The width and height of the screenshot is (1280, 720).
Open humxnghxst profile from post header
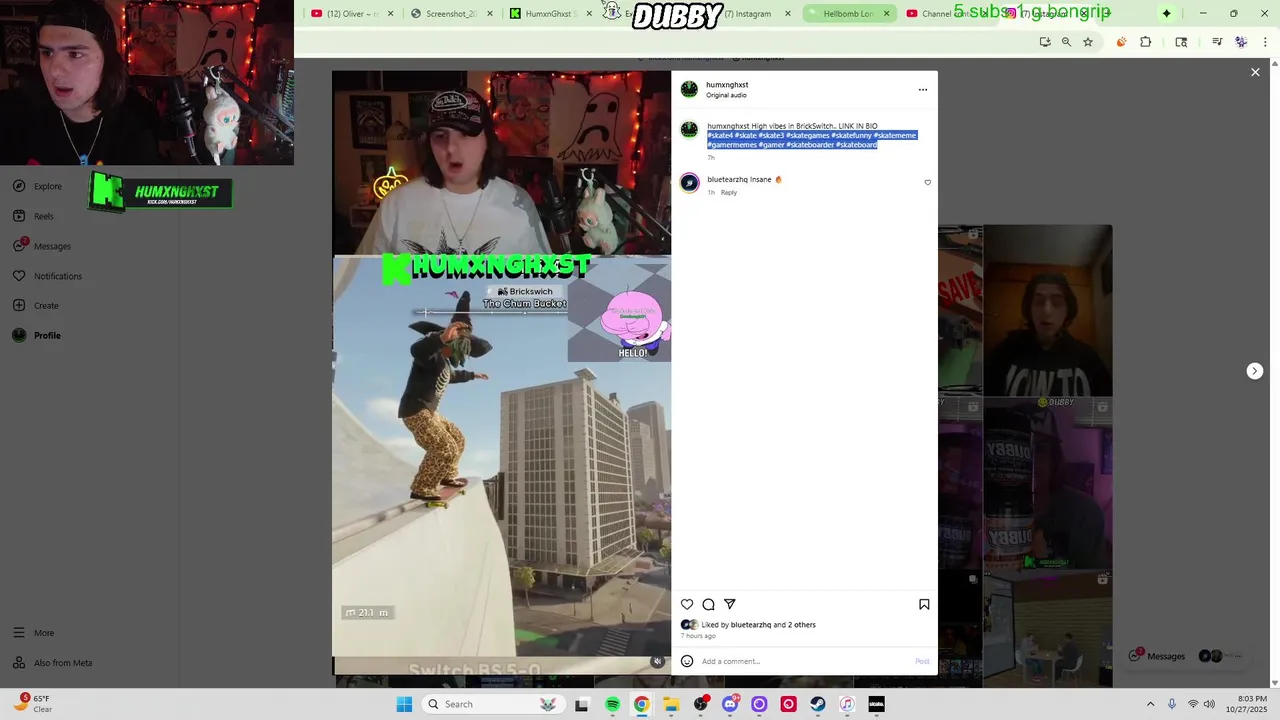727,85
